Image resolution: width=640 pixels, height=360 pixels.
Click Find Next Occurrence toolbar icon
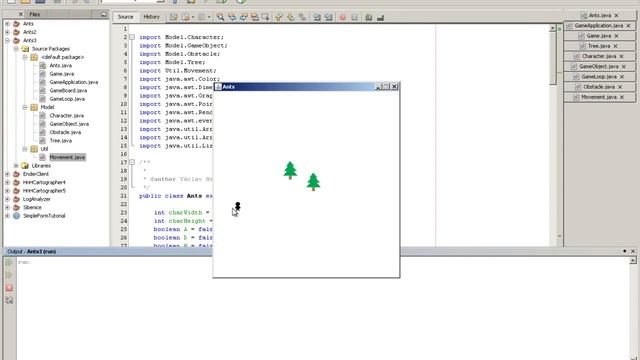(x=243, y=17)
